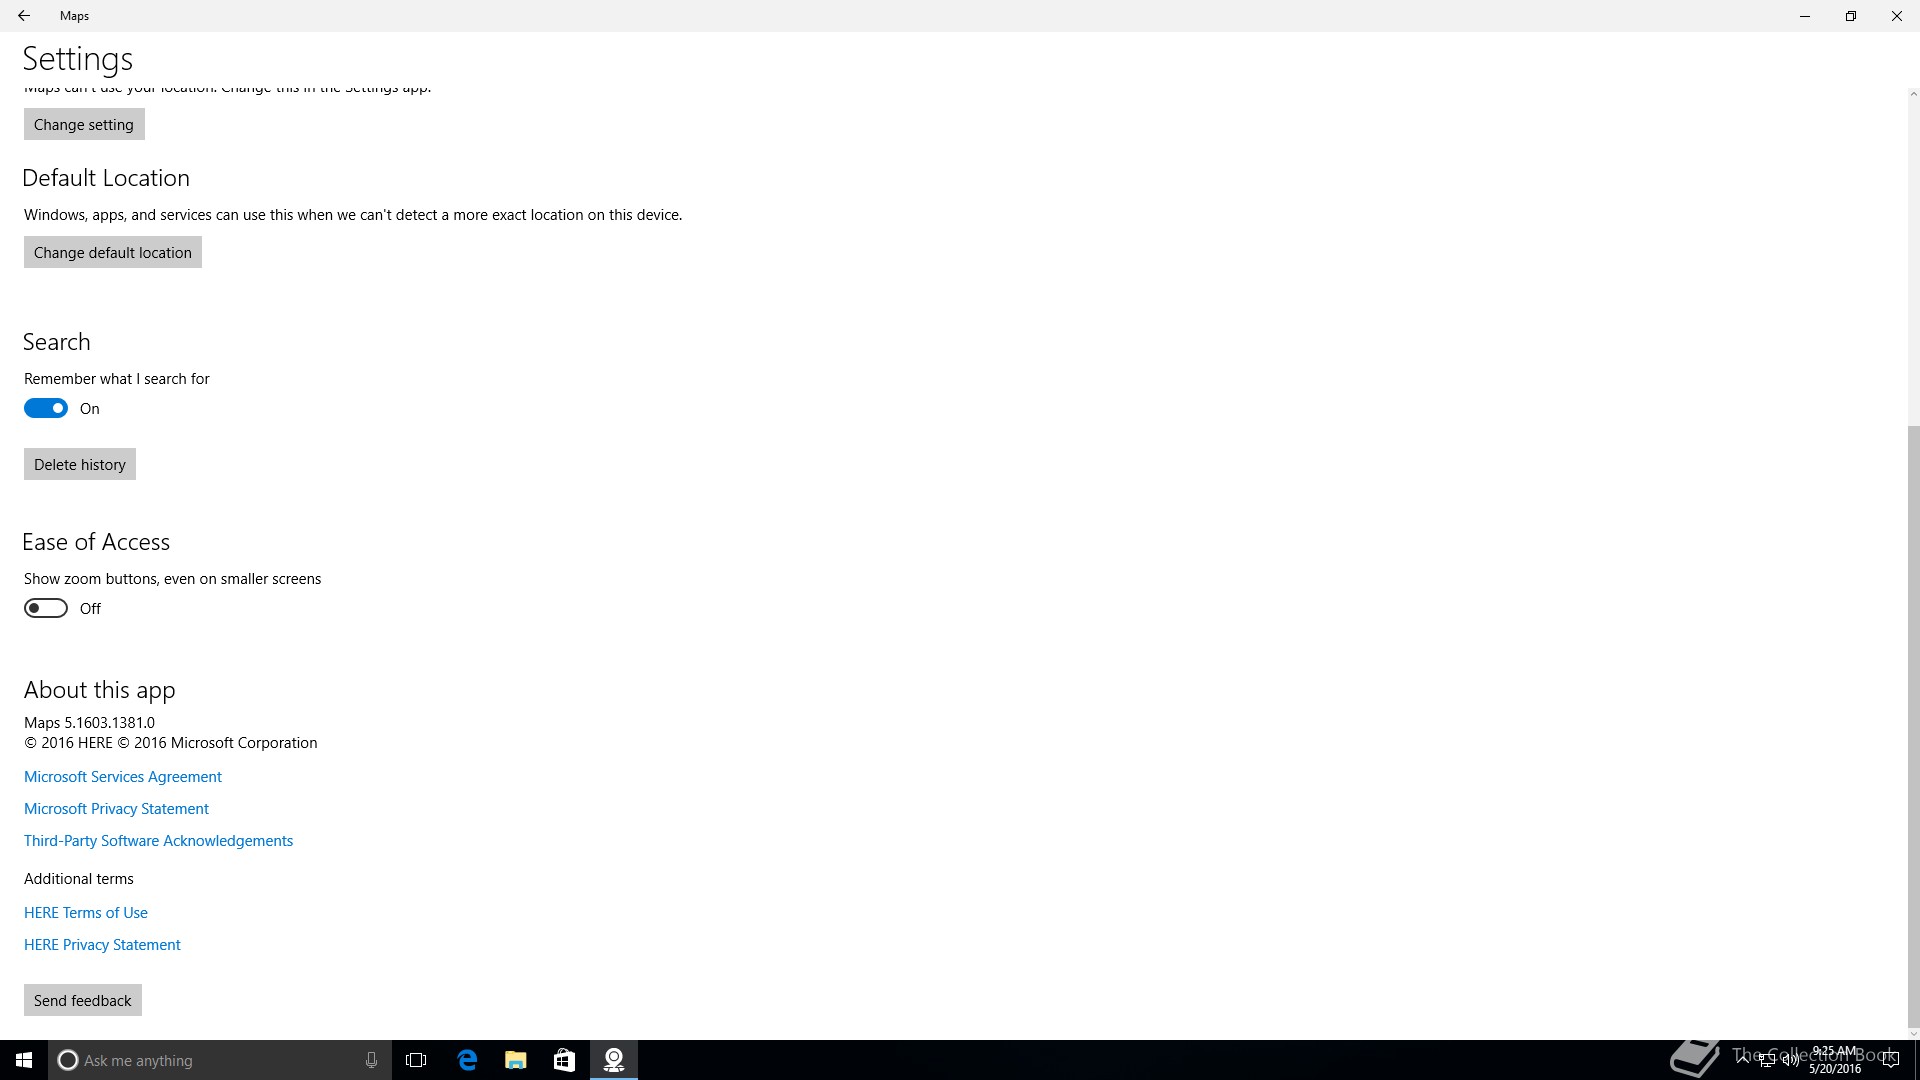Click the scrollbar down arrow
The width and height of the screenshot is (1920, 1080).
pos(1913,1034)
